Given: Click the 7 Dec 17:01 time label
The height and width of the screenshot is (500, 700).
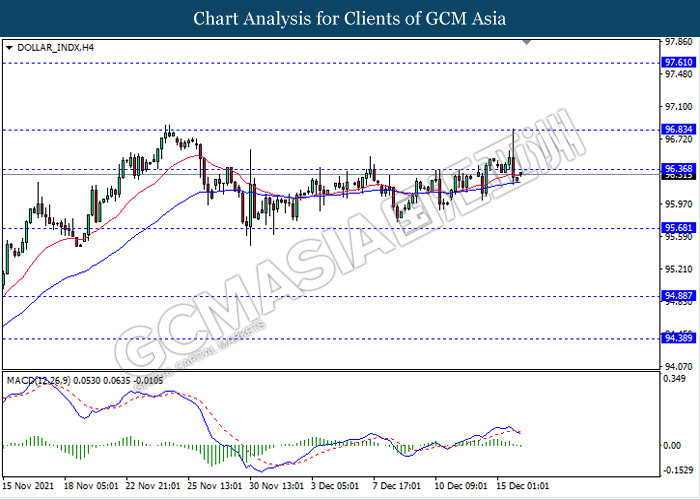Looking at the screenshot, I should click(397, 486).
